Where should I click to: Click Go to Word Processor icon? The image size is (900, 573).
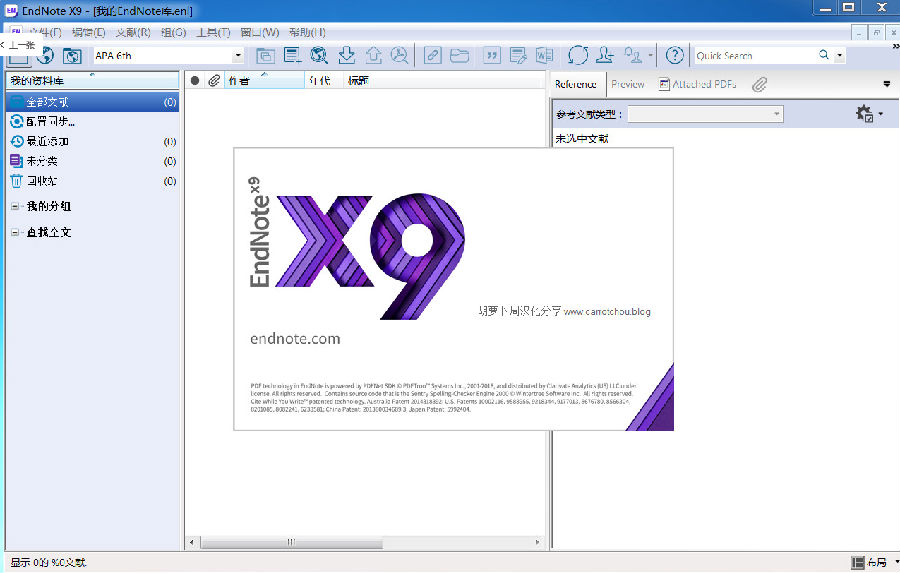[545, 56]
